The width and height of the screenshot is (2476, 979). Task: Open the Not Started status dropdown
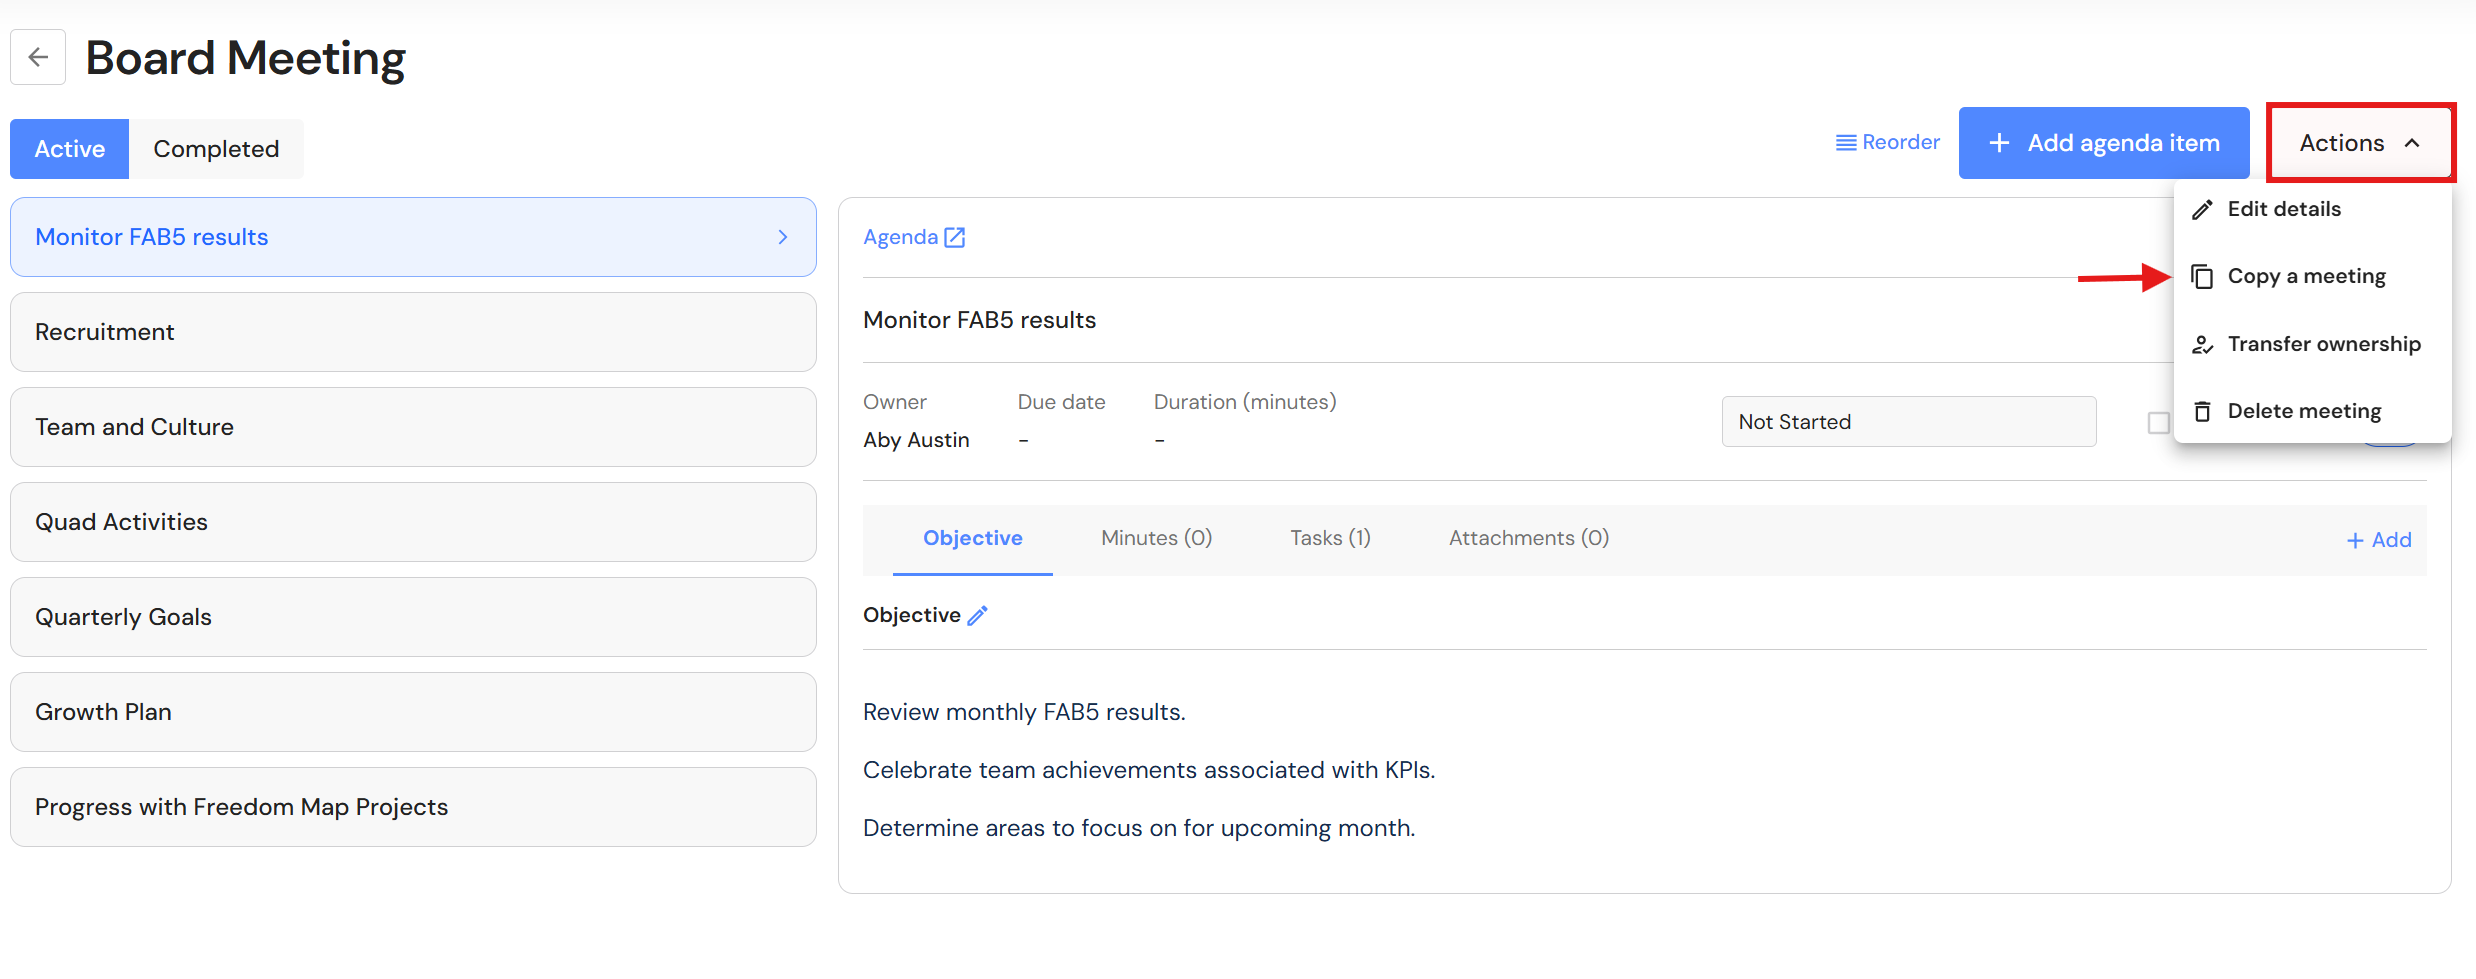(1909, 422)
